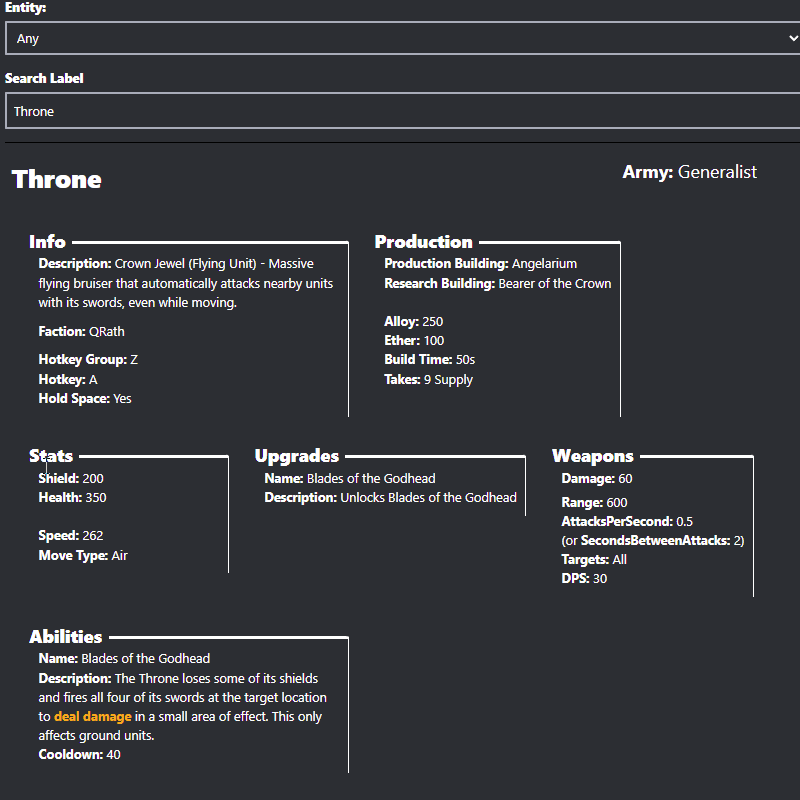Select the Army: Generalist label
Viewport: 800px width, 800px height.
pyautogui.click(x=689, y=172)
